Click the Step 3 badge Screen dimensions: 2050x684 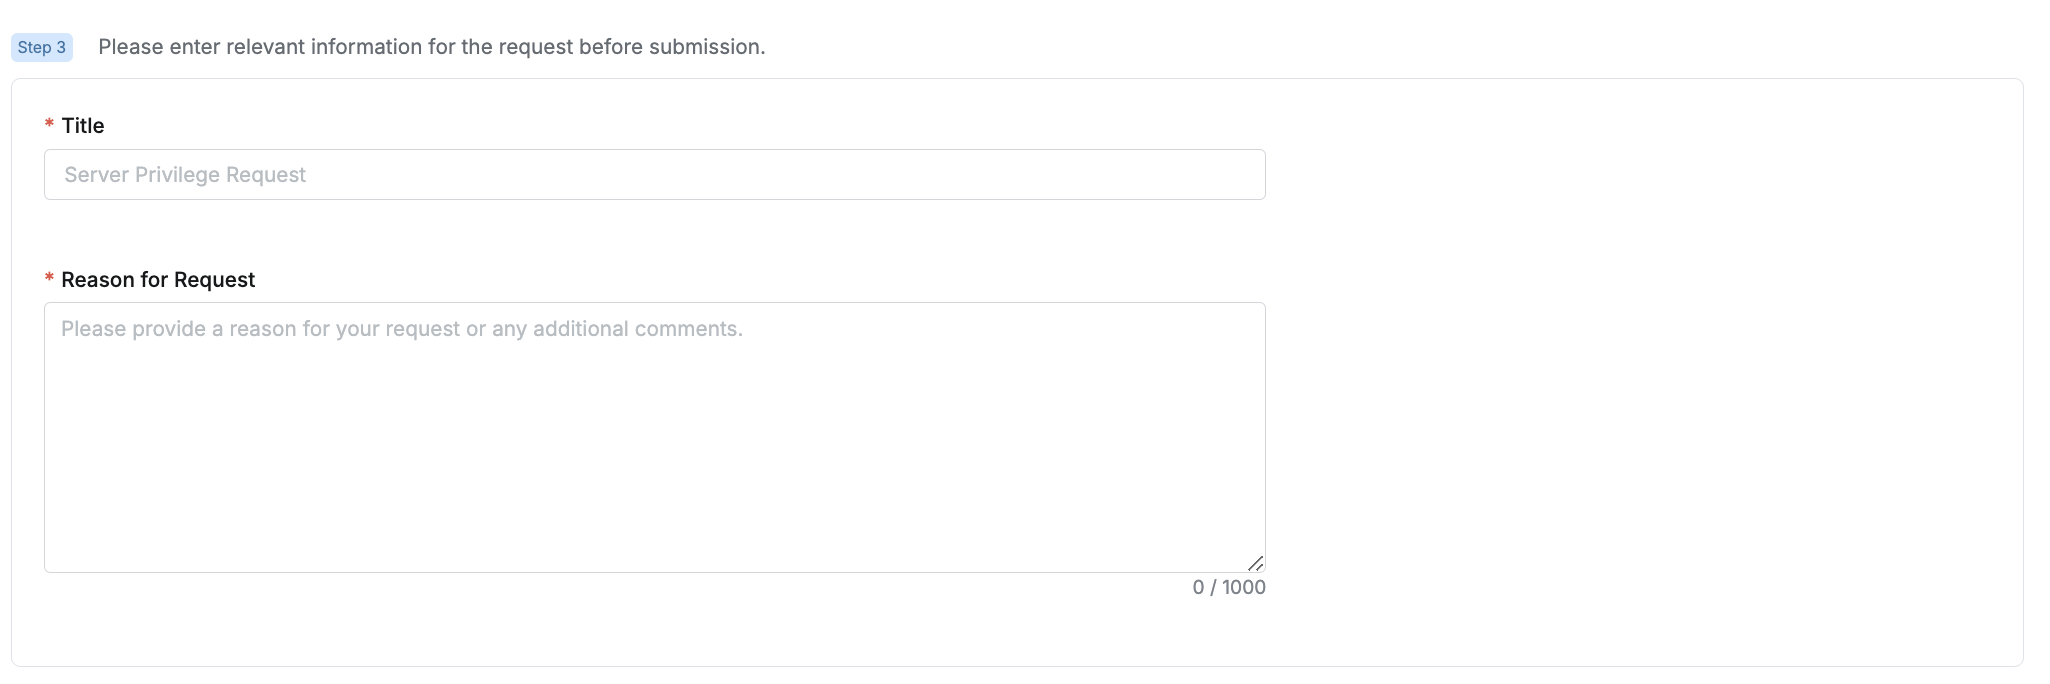tap(42, 47)
